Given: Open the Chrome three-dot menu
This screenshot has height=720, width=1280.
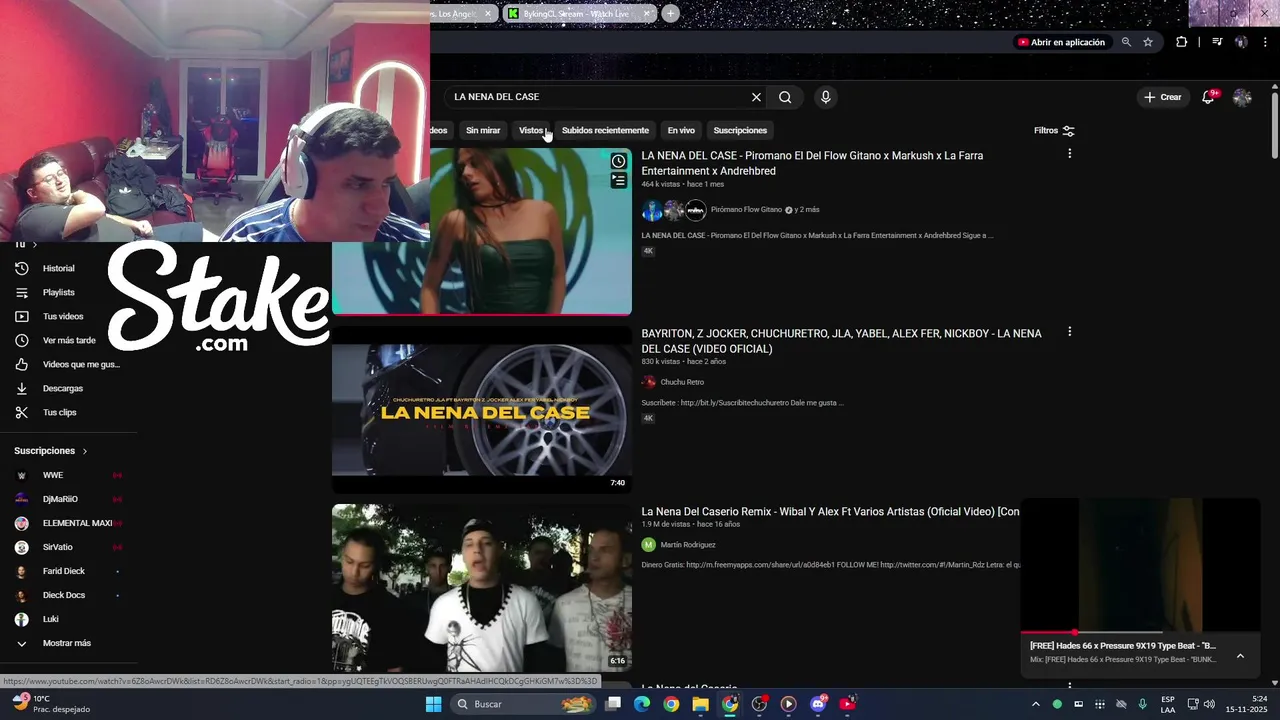Looking at the screenshot, I should (1264, 42).
